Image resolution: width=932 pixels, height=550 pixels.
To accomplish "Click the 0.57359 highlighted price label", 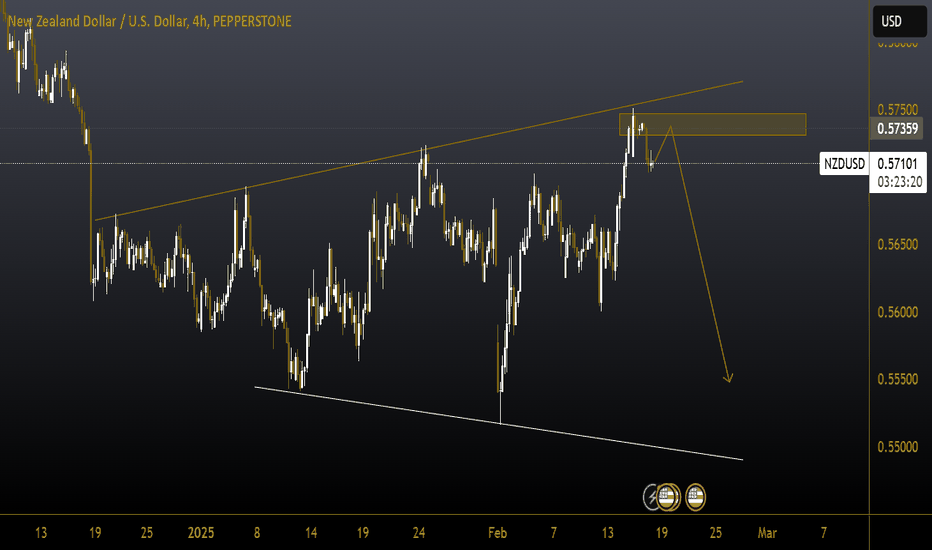I will click(898, 128).
